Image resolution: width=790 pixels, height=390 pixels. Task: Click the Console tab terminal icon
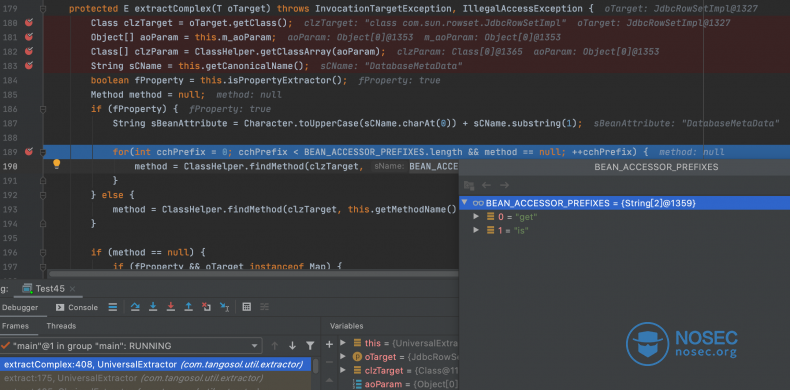coord(60,307)
